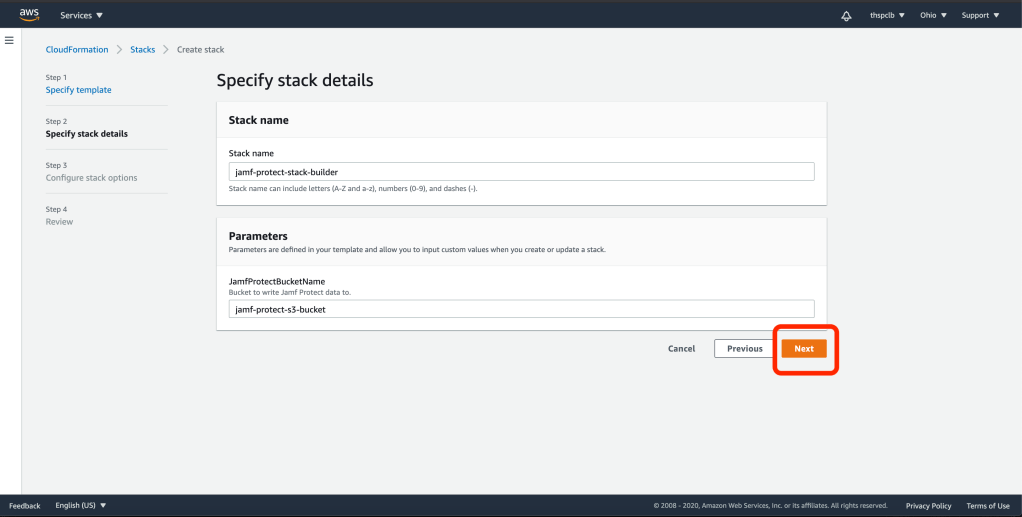Image resolution: width=1022 pixels, height=517 pixels.
Task: Click the AWS logo icon
Action: click(29, 15)
